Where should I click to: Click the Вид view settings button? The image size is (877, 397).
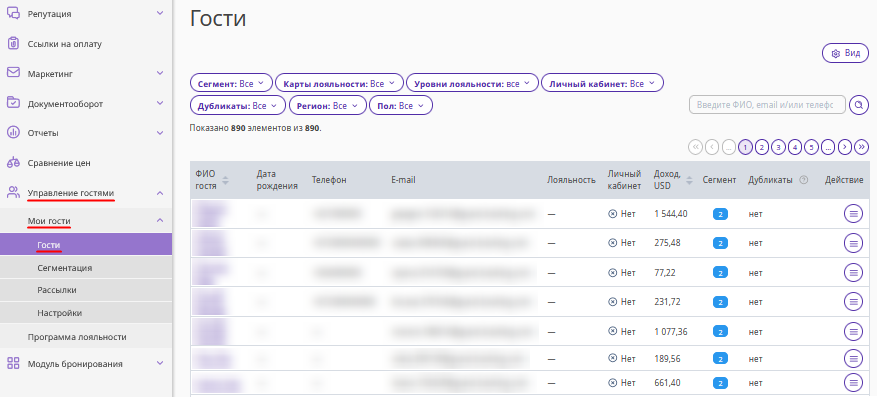[845, 53]
